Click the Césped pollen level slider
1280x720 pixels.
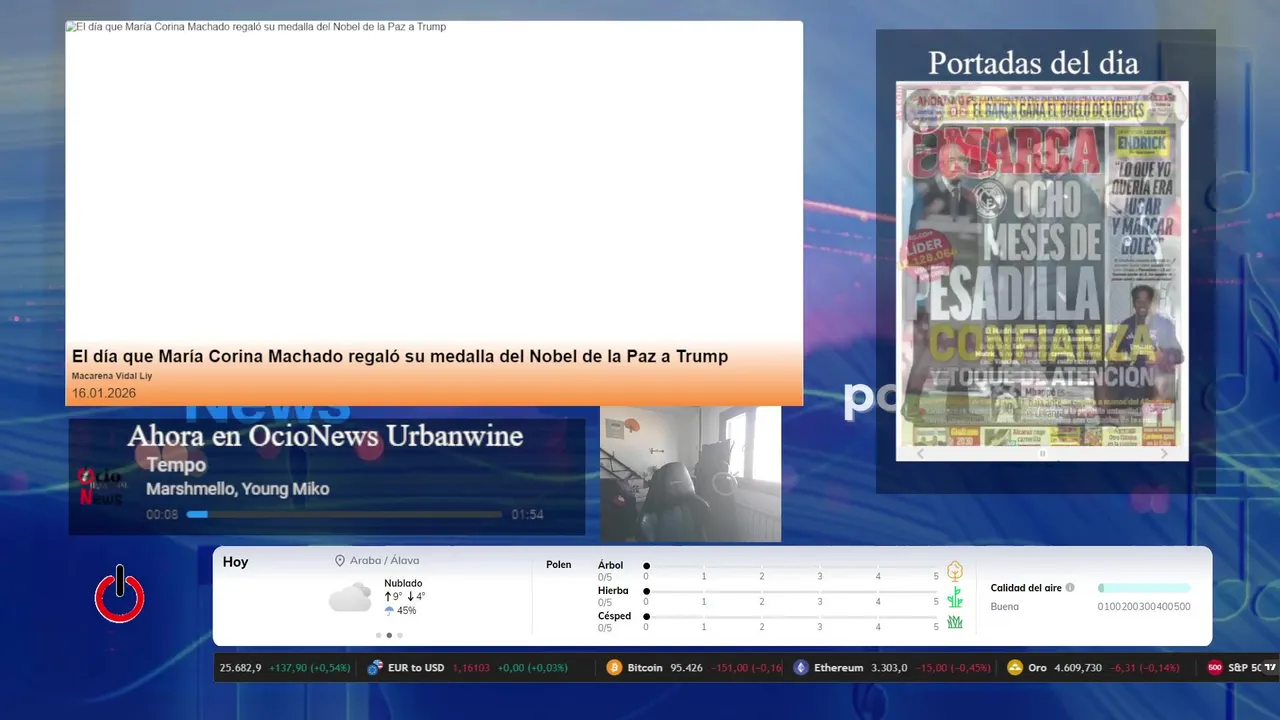pyautogui.click(x=791, y=616)
